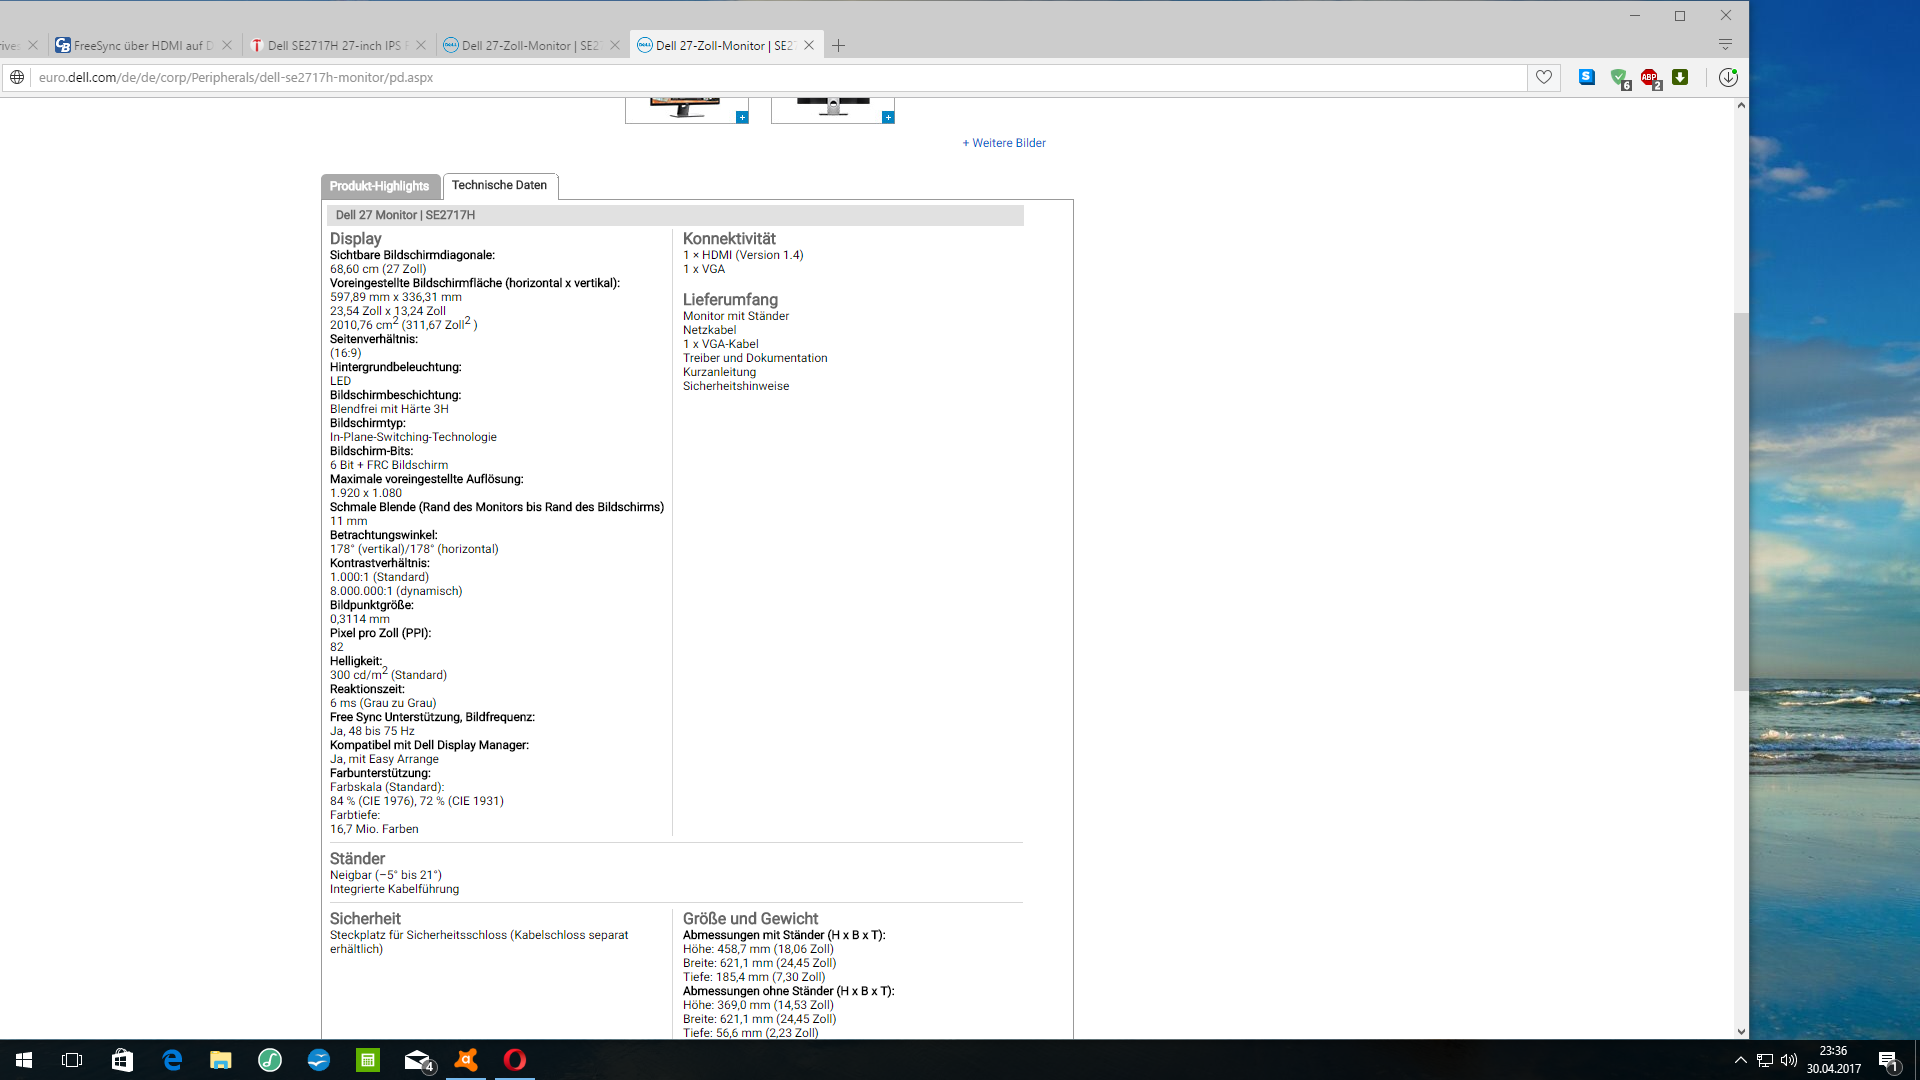This screenshot has height=1080, width=1920.
Task: Open the volume control in tray
Action: click(1789, 1060)
